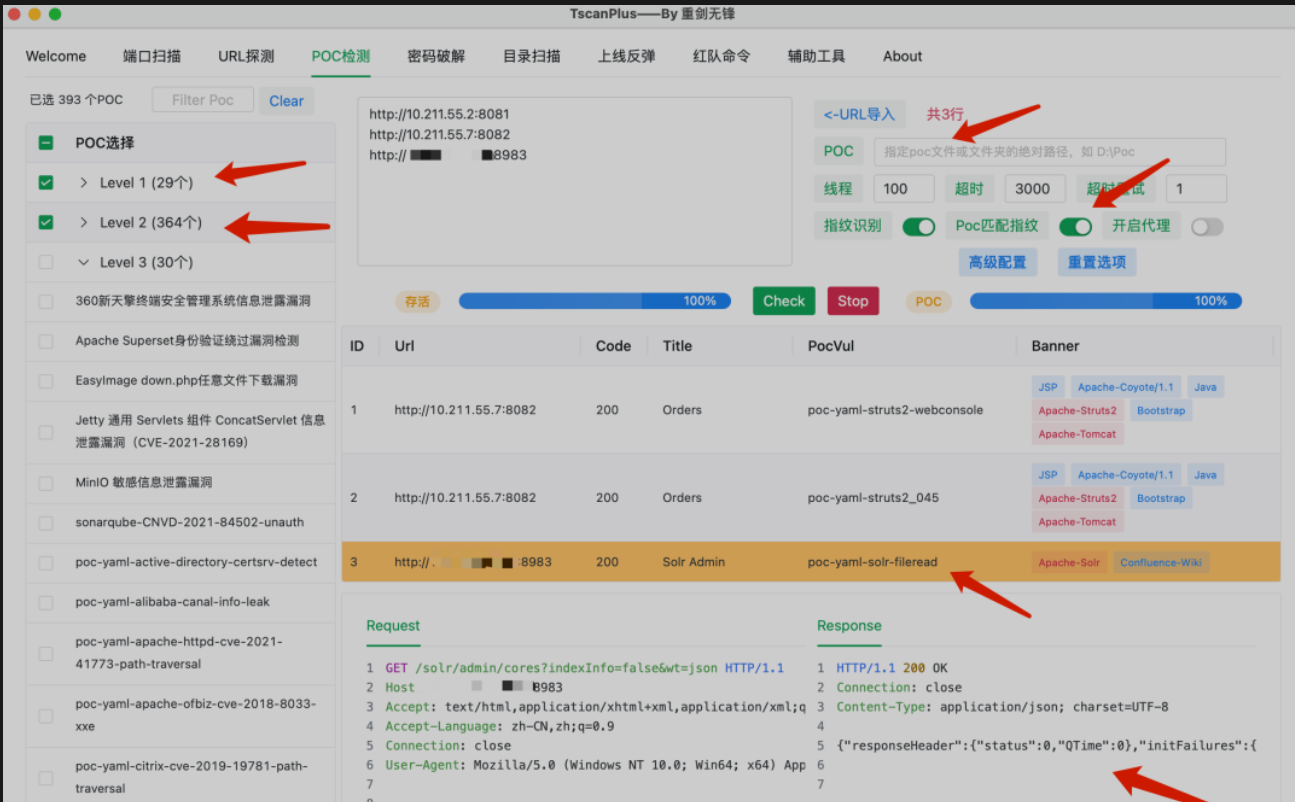Open the Welcome tab
Screen dimensions: 1295x802
pos(56,56)
